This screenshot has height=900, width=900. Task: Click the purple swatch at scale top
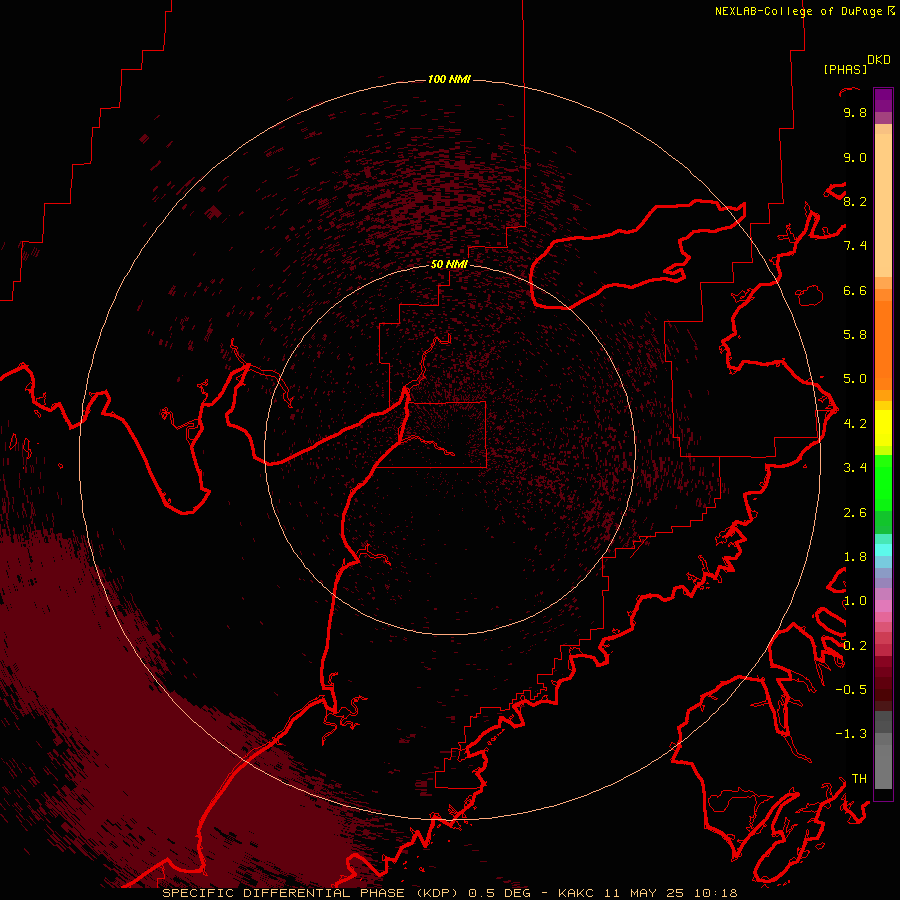[x=883, y=100]
